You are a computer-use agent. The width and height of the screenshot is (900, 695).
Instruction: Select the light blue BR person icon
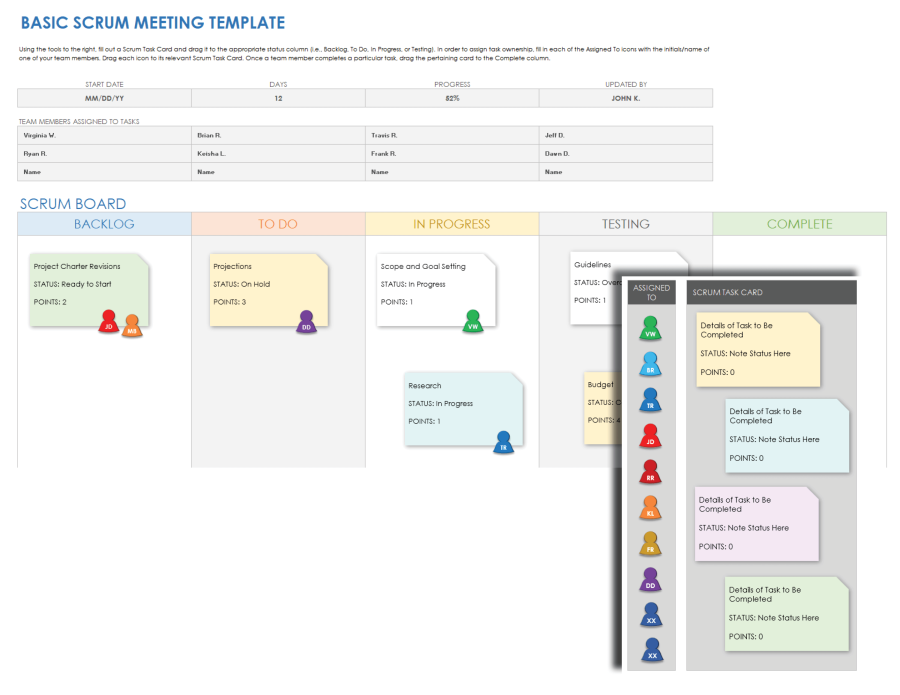point(651,364)
